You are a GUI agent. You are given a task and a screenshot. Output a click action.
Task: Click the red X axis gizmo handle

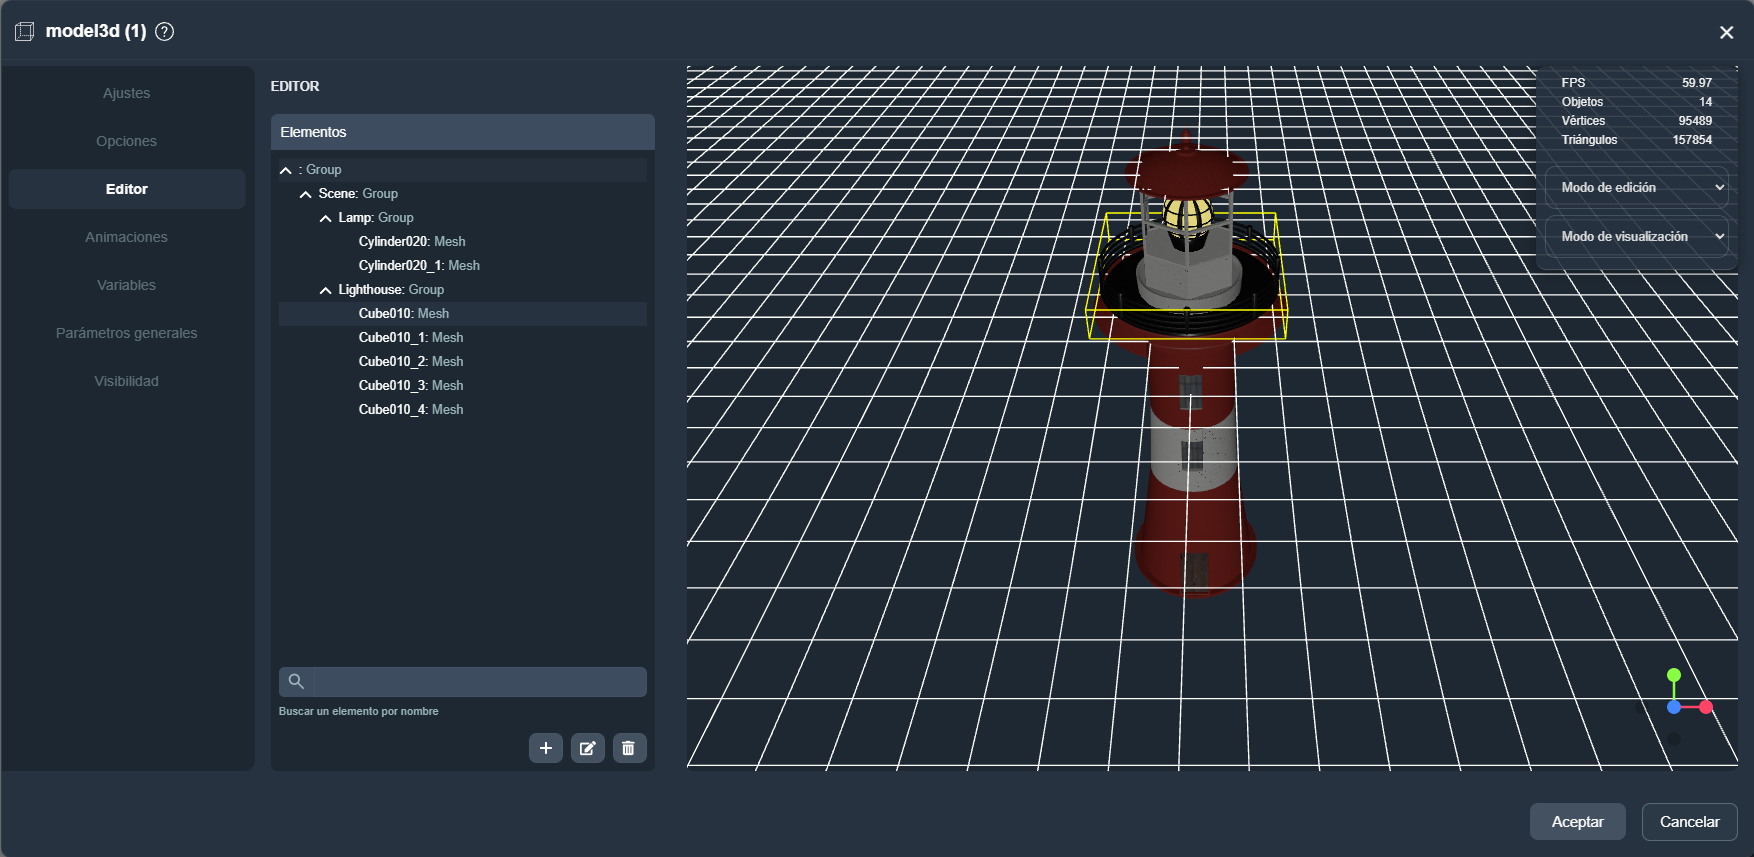pyautogui.click(x=1706, y=707)
